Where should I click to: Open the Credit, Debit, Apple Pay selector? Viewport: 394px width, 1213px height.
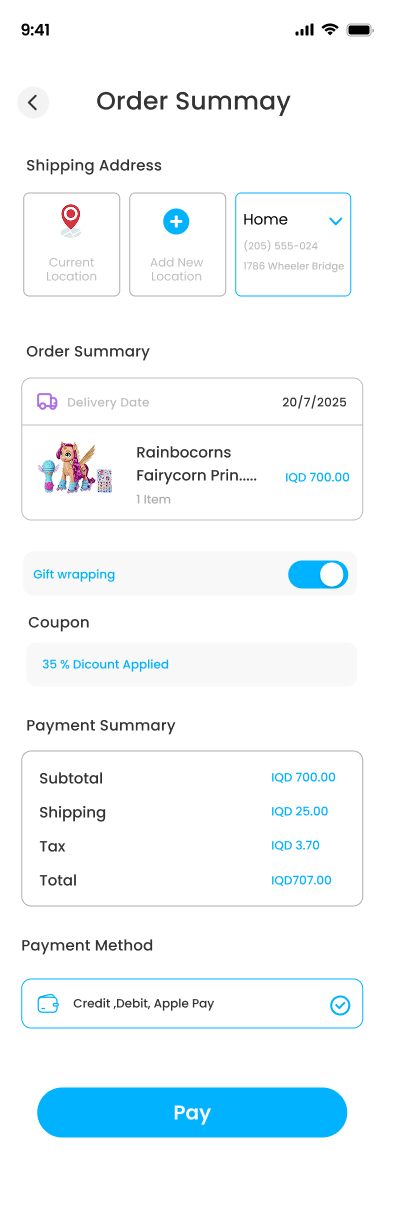pos(192,1003)
